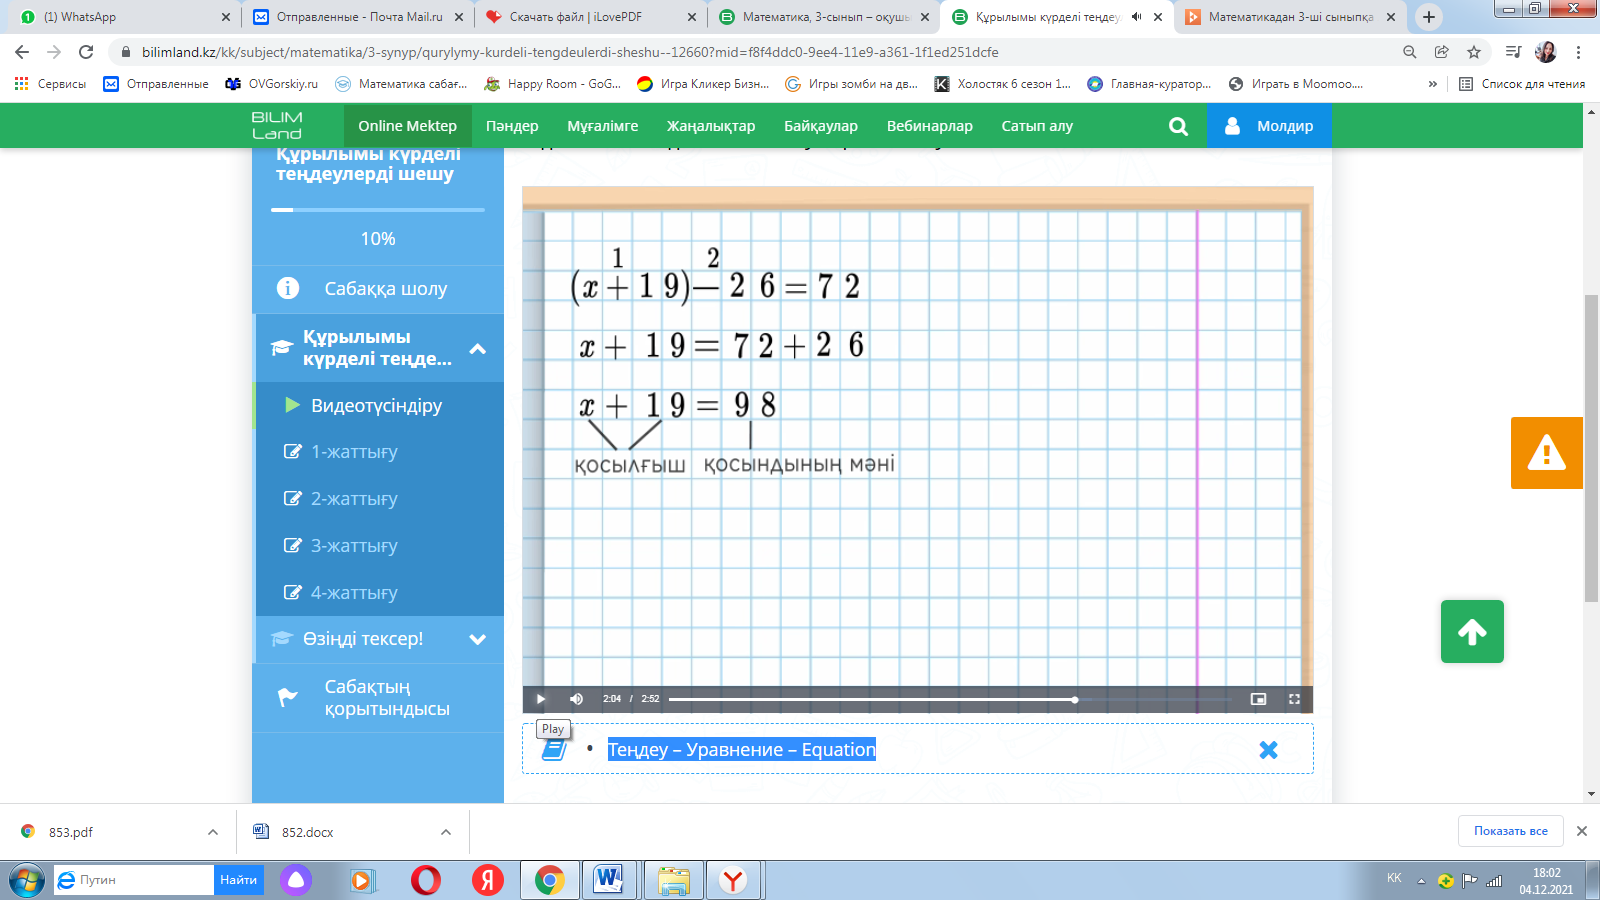Show hidden system tray icons
Screen dimensions: 1600x900
point(1421,881)
